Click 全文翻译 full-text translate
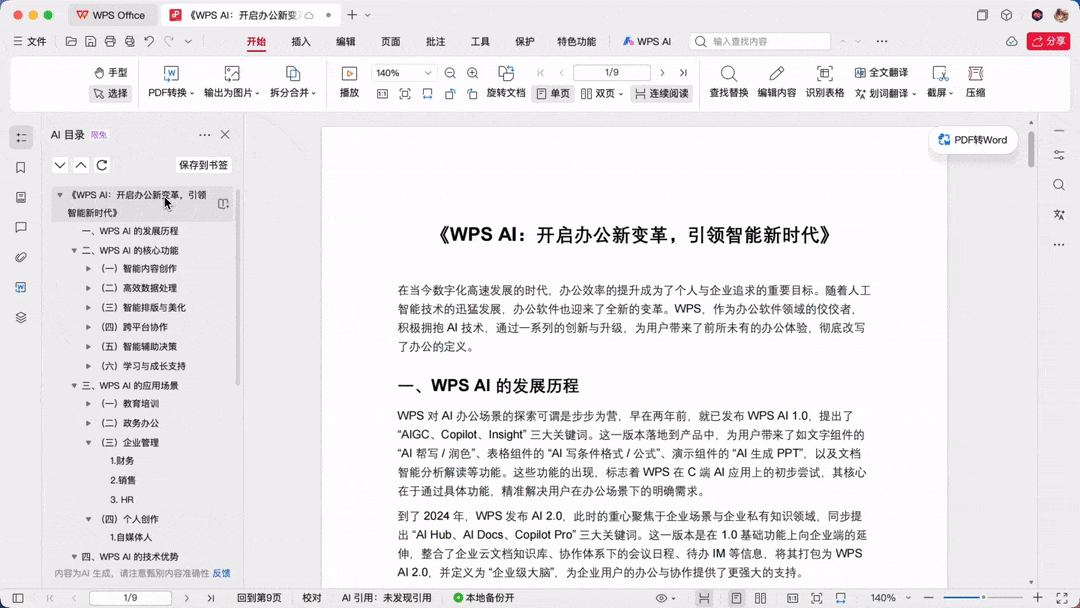This screenshot has width=1080, height=608. pyautogui.click(x=881, y=72)
